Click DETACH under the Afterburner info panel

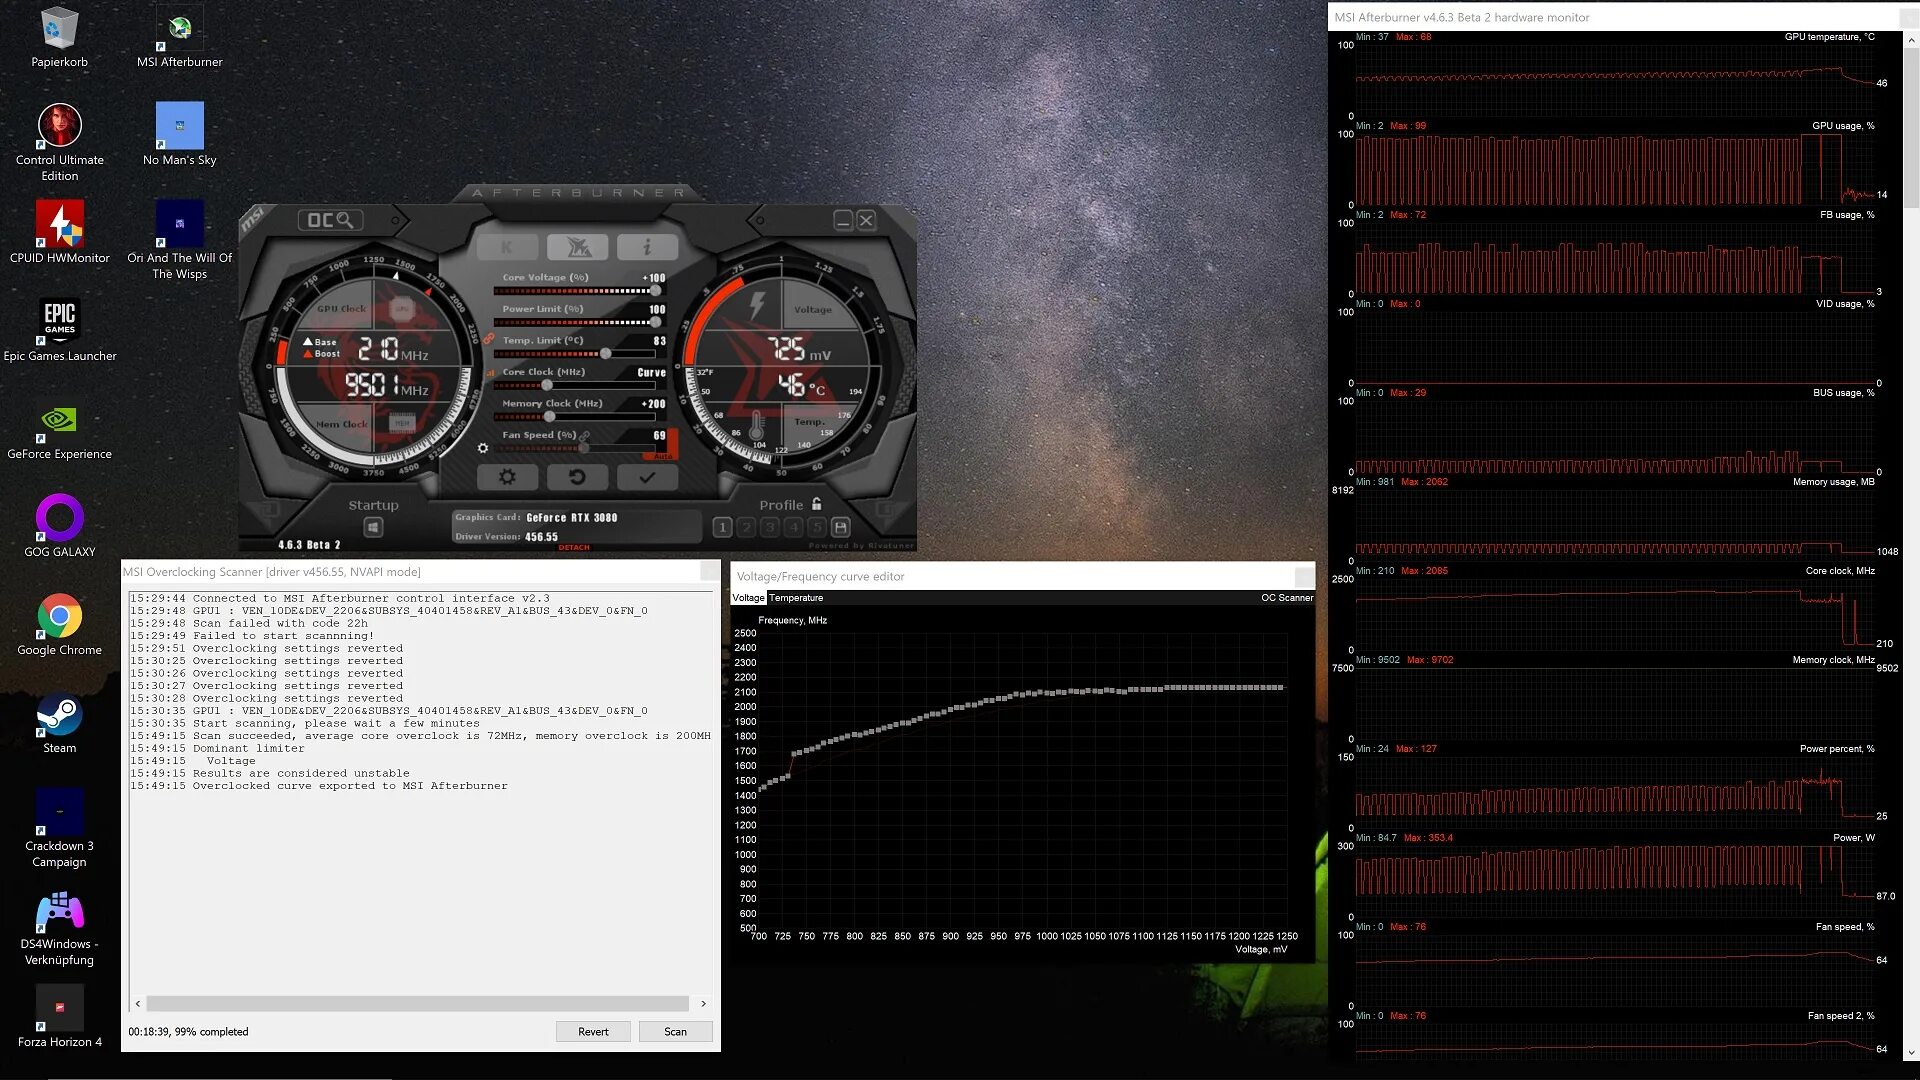(574, 547)
